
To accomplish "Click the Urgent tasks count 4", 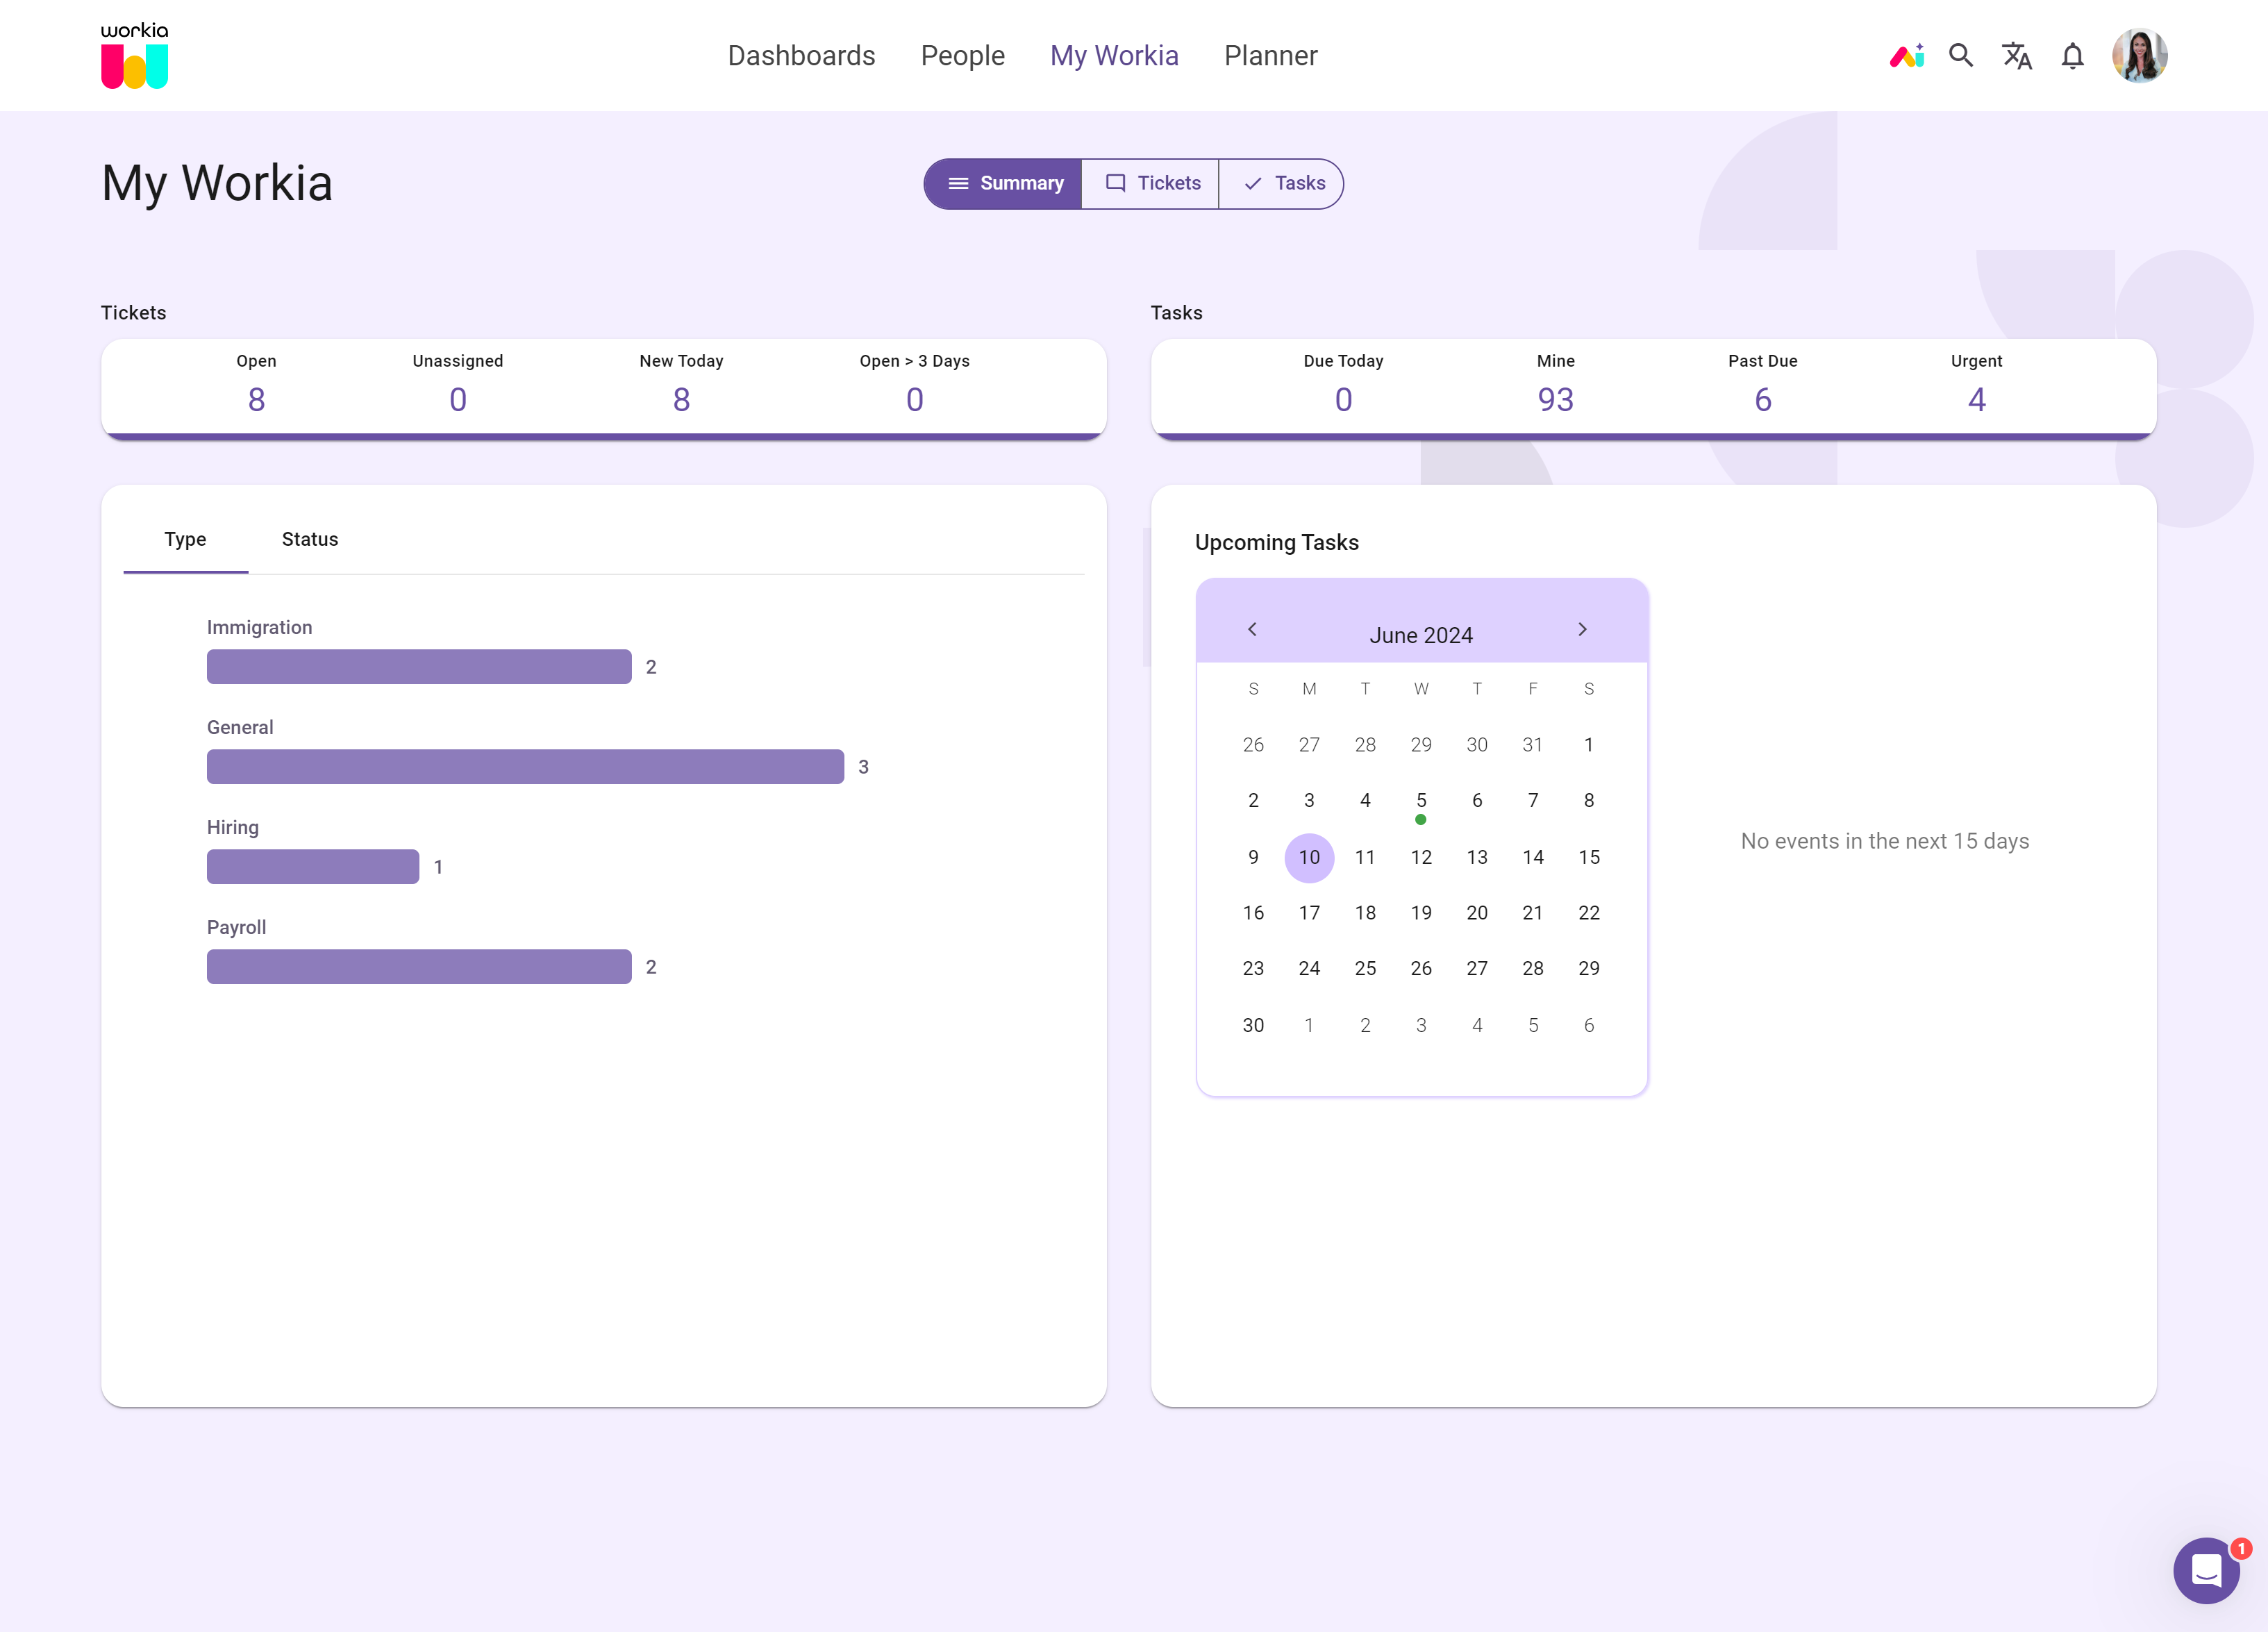I will pyautogui.click(x=1977, y=400).
